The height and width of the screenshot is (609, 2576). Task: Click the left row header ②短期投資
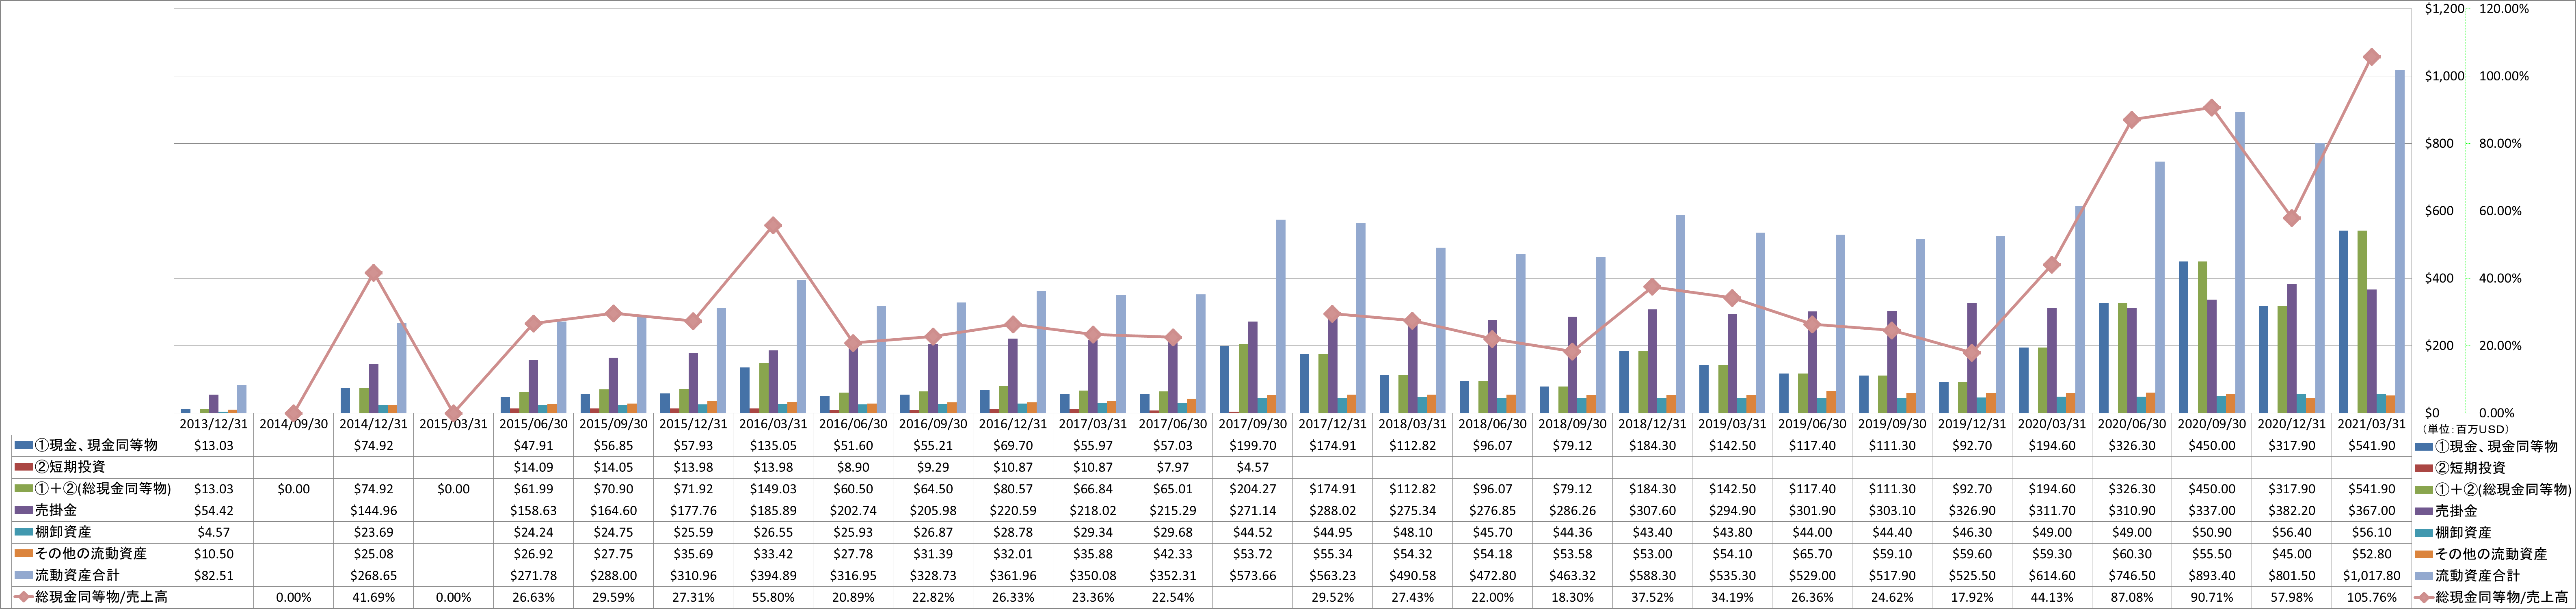click(70, 467)
